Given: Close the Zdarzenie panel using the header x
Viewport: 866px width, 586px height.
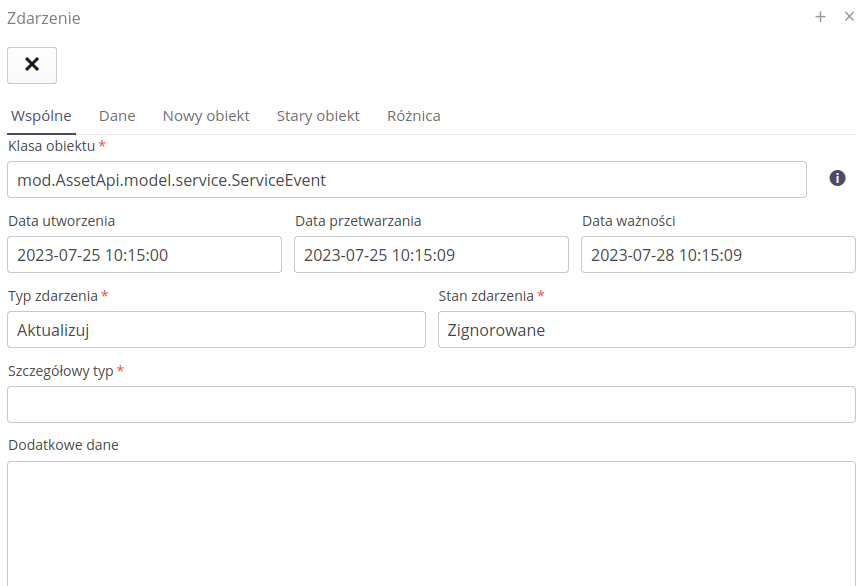Looking at the screenshot, I should pos(849,17).
